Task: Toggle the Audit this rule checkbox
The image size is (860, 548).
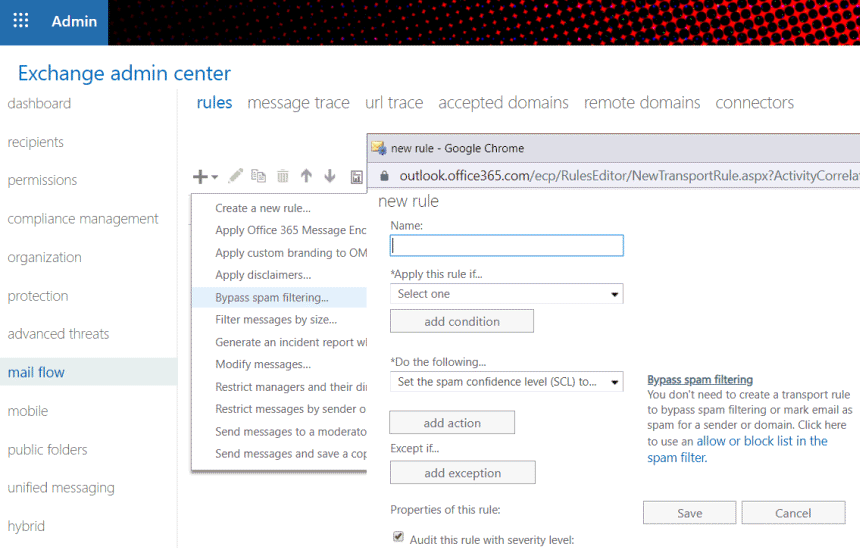Action: (x=399, y=536)
